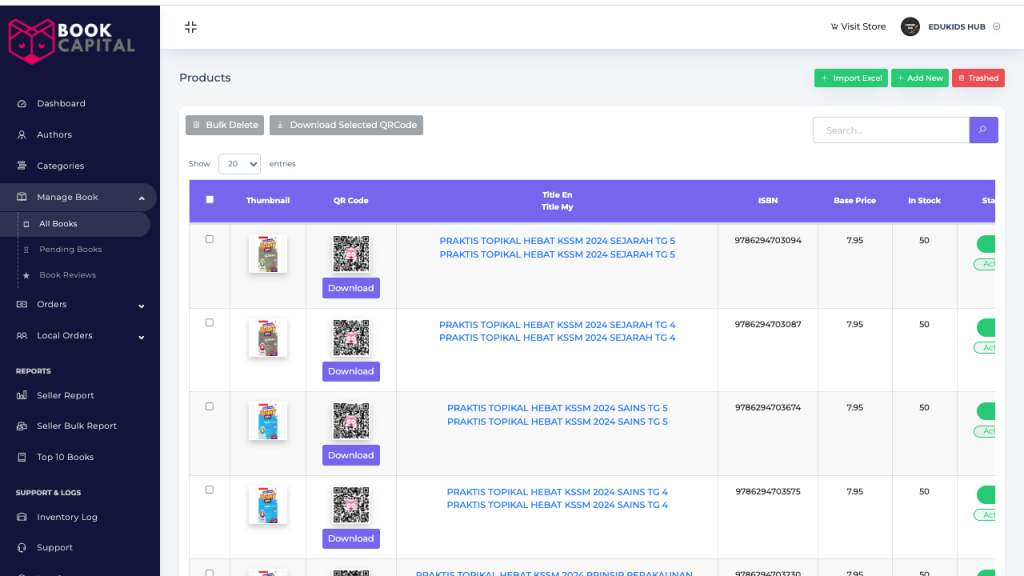Select checkbox for SAINS TG 4 row
1024x576 pixels.
pyautogui.click(x=209, y=490)
